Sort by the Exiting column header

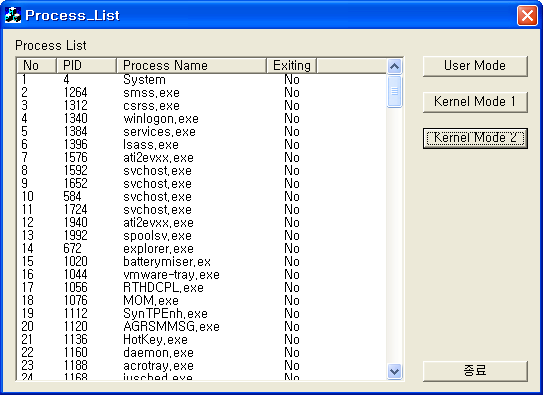(292, 65)
